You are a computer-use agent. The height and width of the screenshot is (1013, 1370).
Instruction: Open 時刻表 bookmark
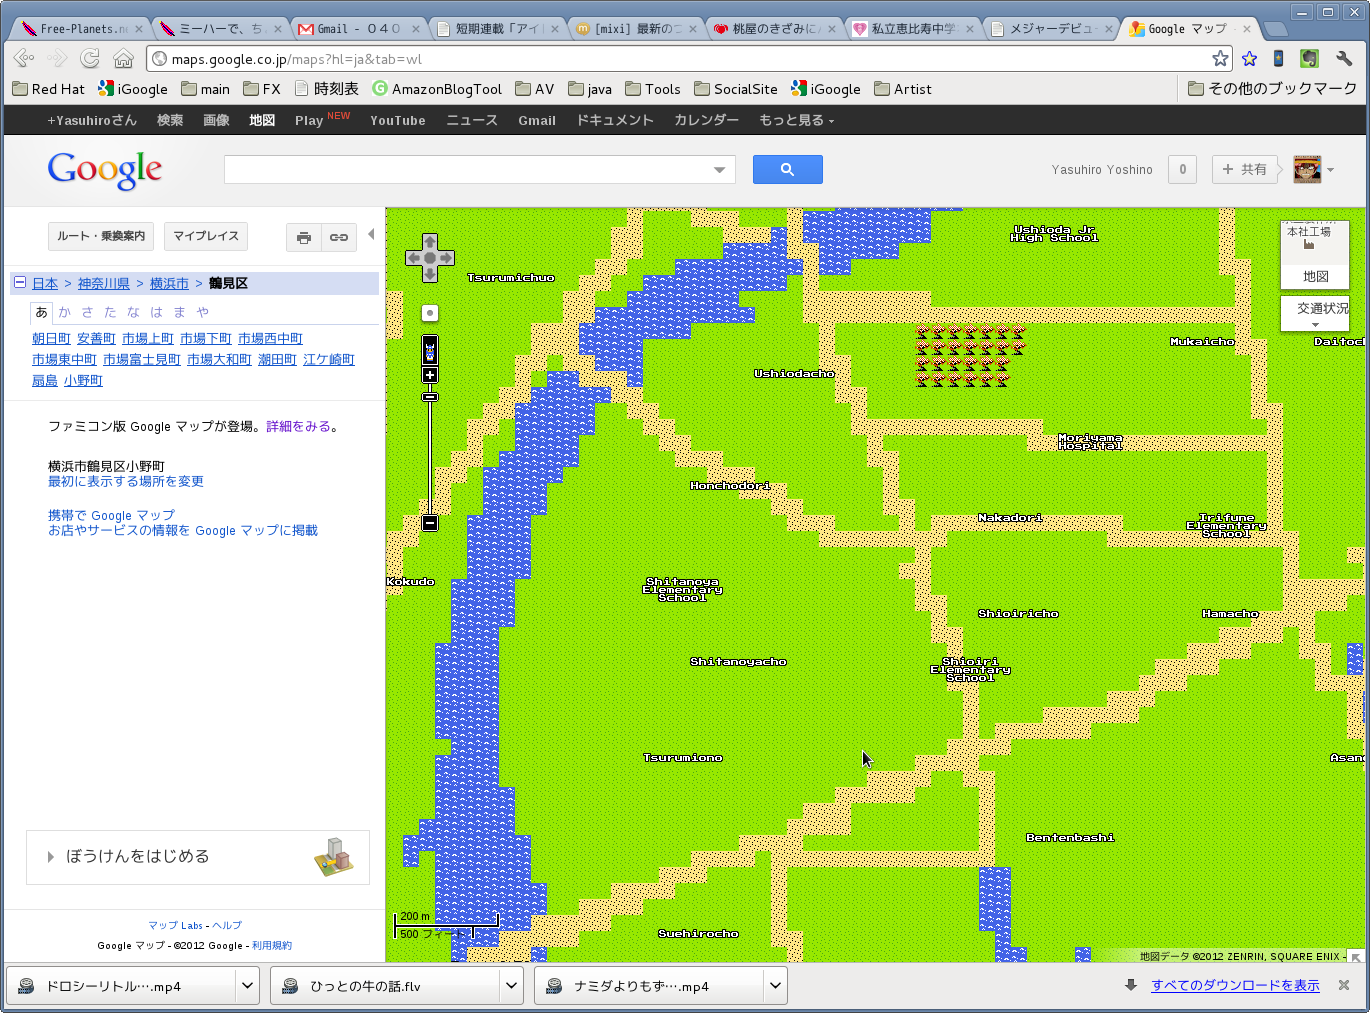coord(327,89)
